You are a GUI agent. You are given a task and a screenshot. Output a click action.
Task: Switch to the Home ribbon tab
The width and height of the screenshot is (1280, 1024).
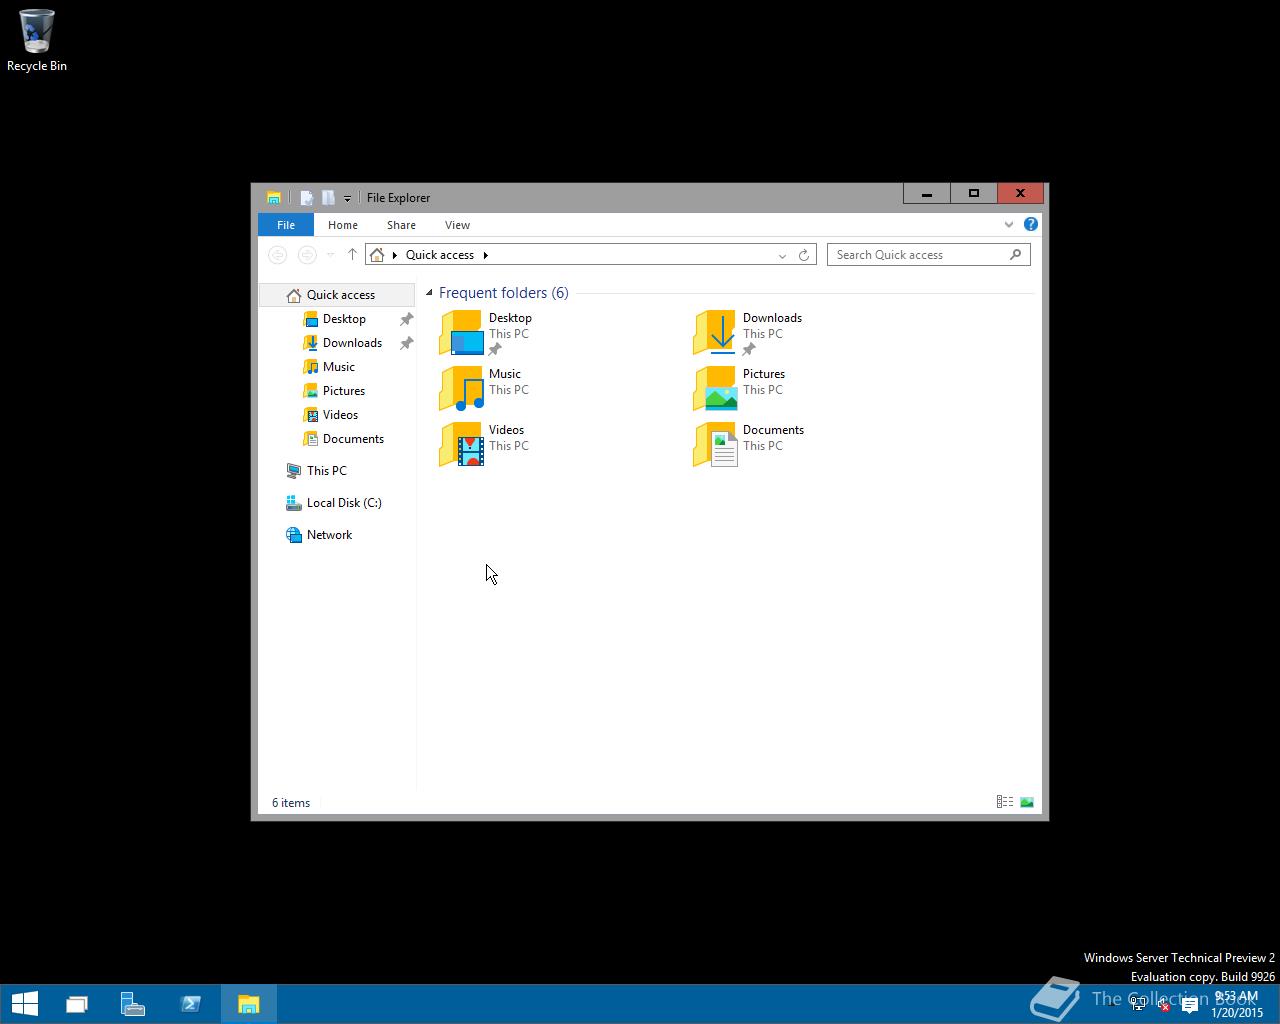coord(343,225)
